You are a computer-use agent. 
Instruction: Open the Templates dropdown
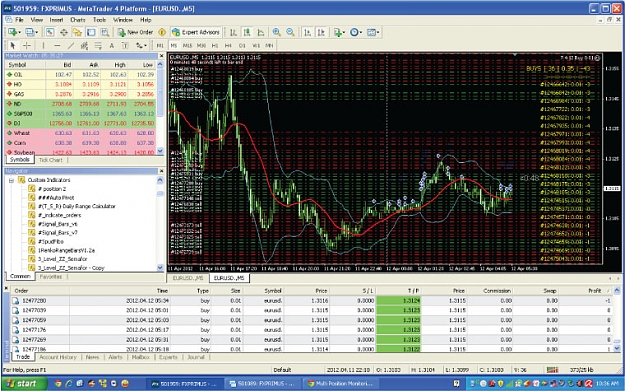click(x=373, y=32)
